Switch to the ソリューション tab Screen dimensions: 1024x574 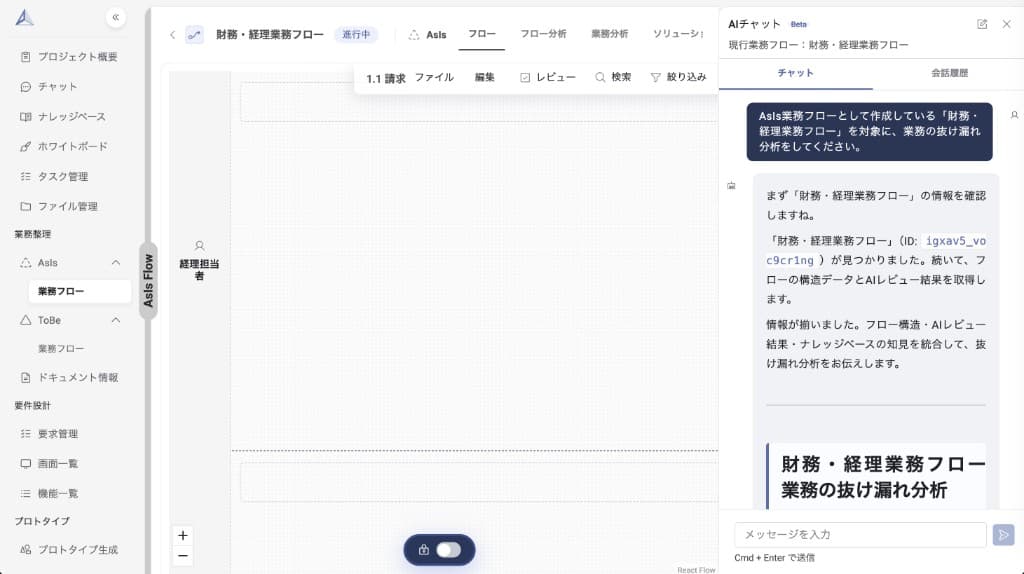tap(679, 34)
